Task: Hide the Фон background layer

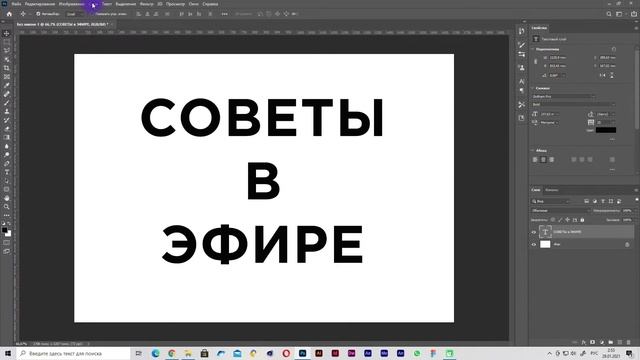Action: click(533, 244)
